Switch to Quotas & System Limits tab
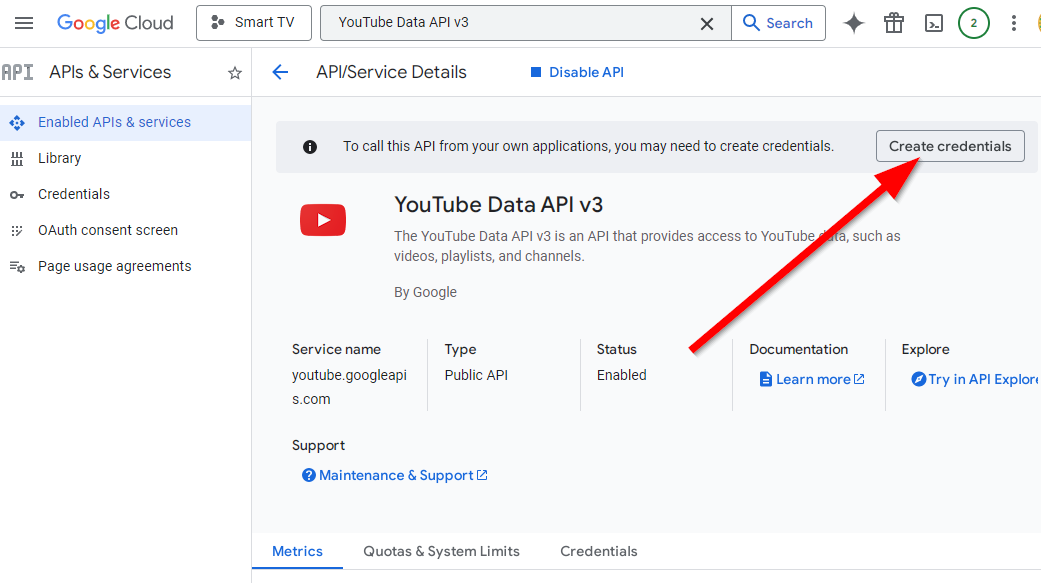1041x583 pixels. (441, 551)
